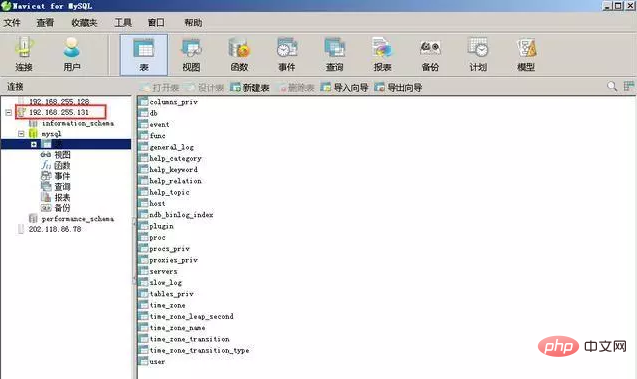
Task: Select 视图 node under mysql
Action: 62,155
